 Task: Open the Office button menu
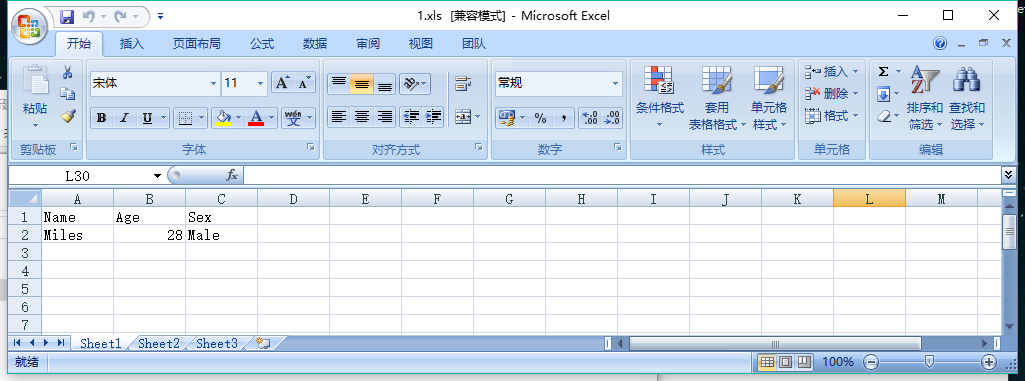tap(29, 26)
